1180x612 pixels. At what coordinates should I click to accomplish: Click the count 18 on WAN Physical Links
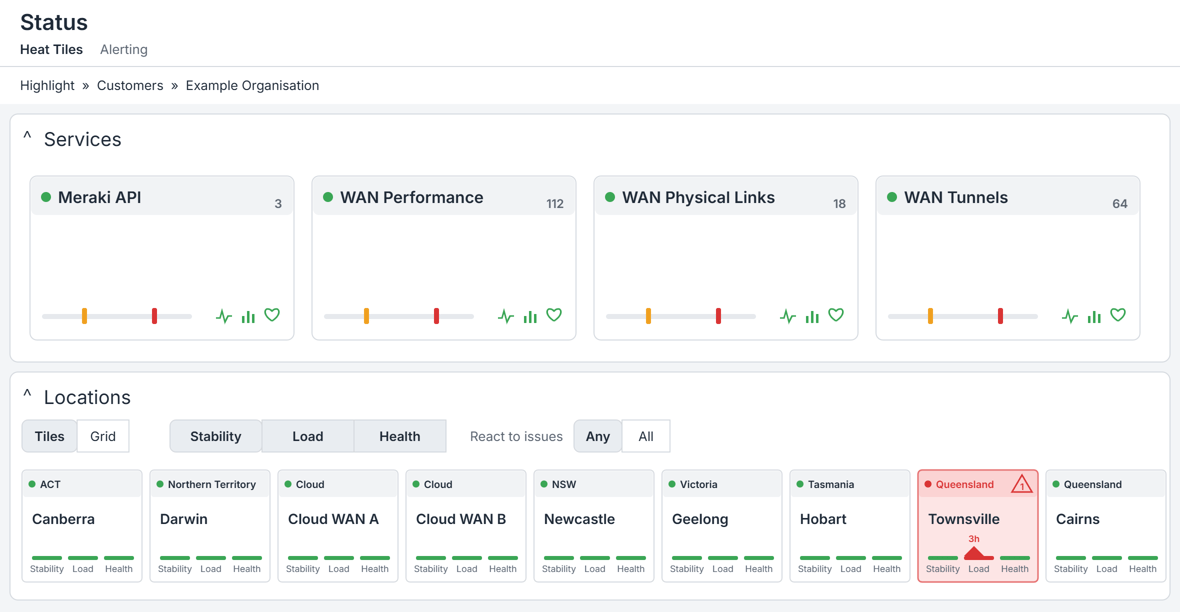coord(839,204)
